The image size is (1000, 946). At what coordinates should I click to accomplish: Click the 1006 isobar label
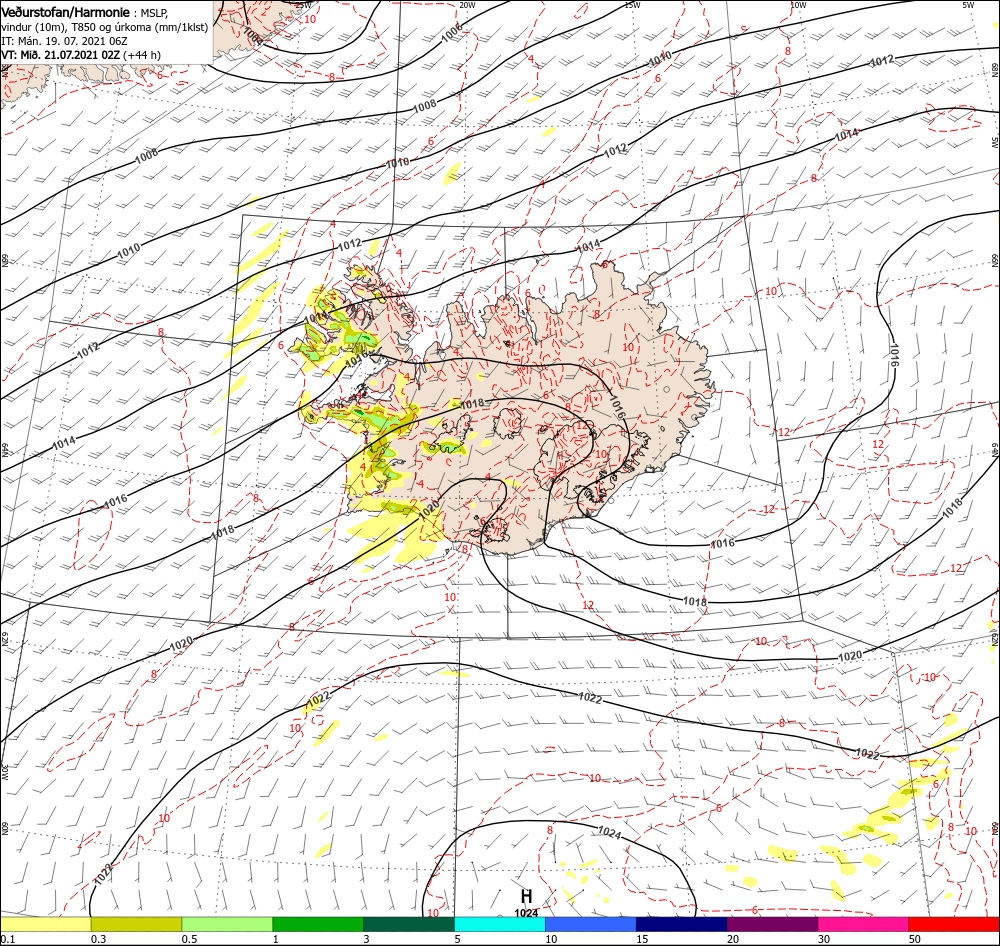point(452,32)
